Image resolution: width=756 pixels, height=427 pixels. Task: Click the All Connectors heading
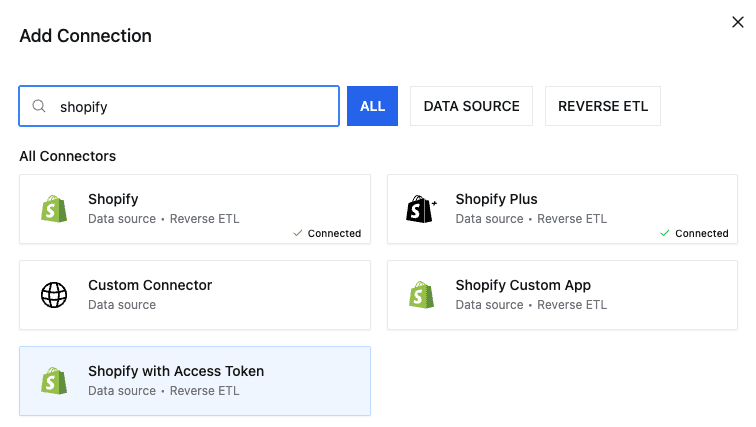pos(68,156)
